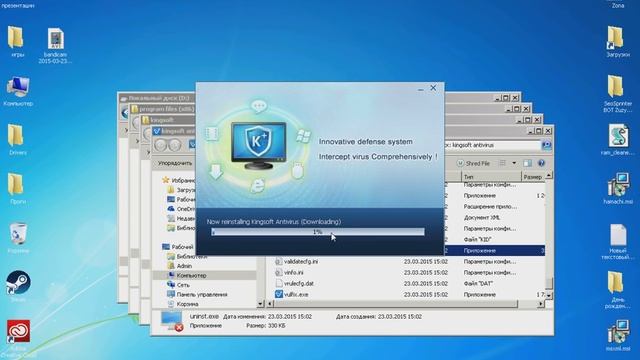This screenshot has width=640, height=360.
Task: Open the ram_cleaner script icon
Action: (x=618, y=140)
